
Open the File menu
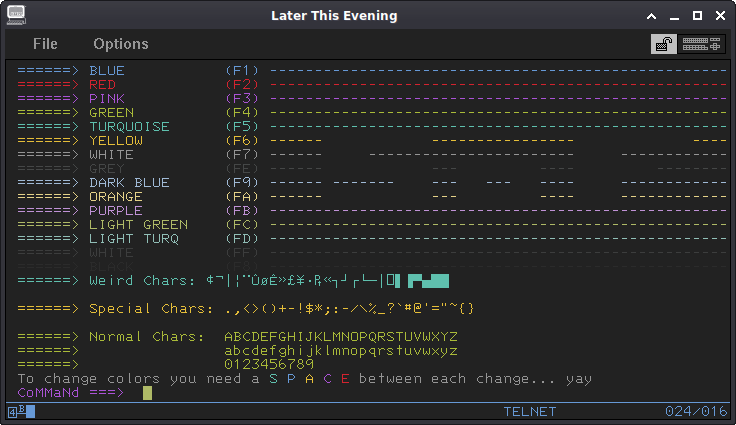pyautogui.click(x=45, y=44)
